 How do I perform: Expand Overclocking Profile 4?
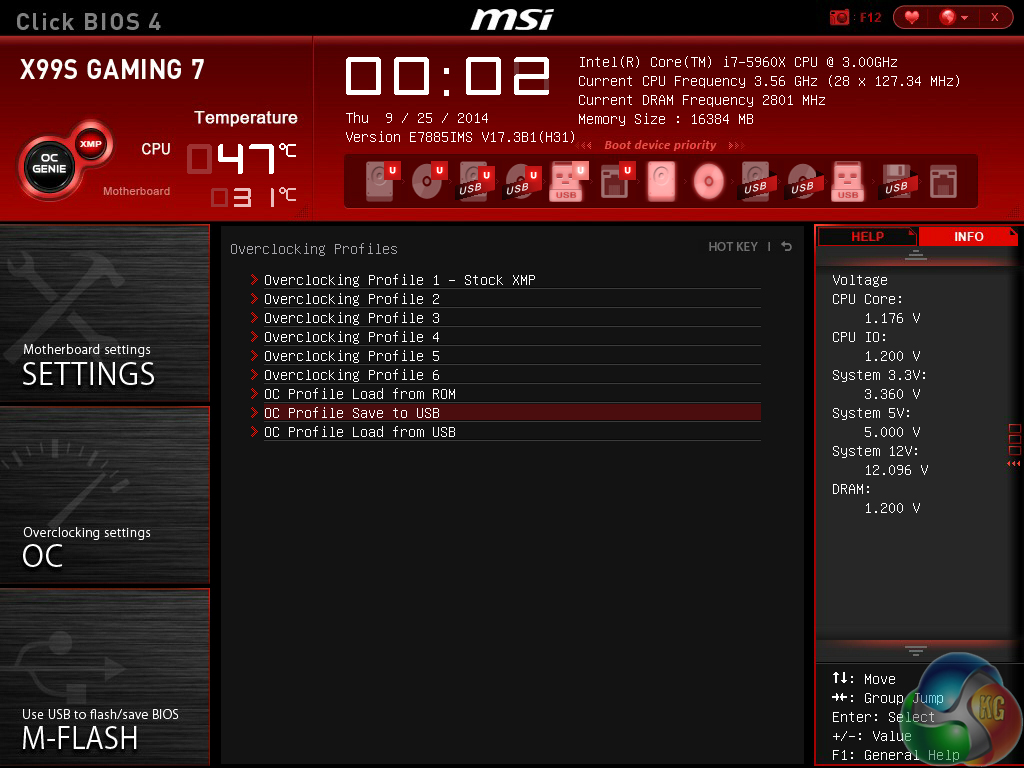click(x=505, y=336)
